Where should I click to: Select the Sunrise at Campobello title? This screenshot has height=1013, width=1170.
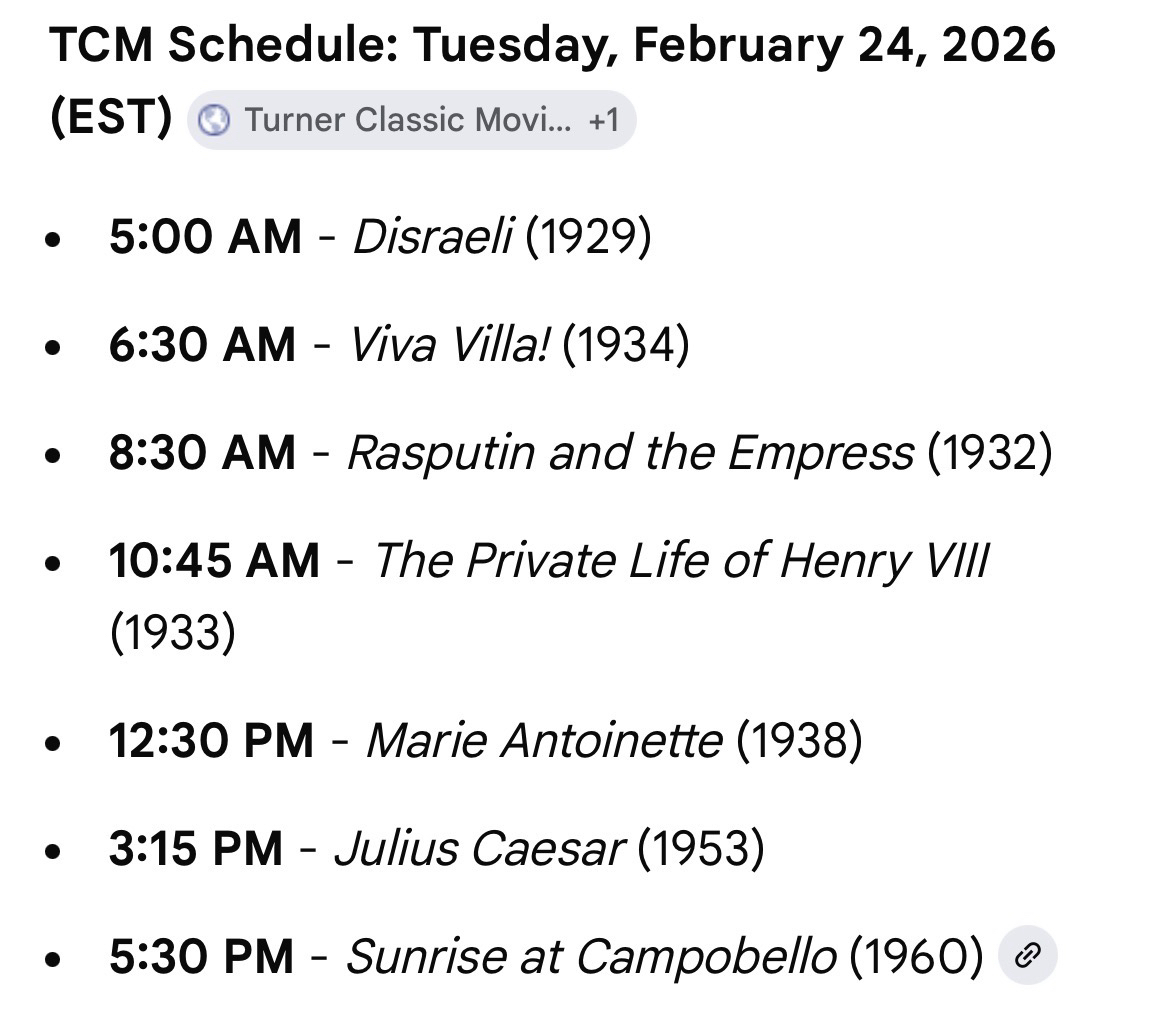(x=590, y=957)
